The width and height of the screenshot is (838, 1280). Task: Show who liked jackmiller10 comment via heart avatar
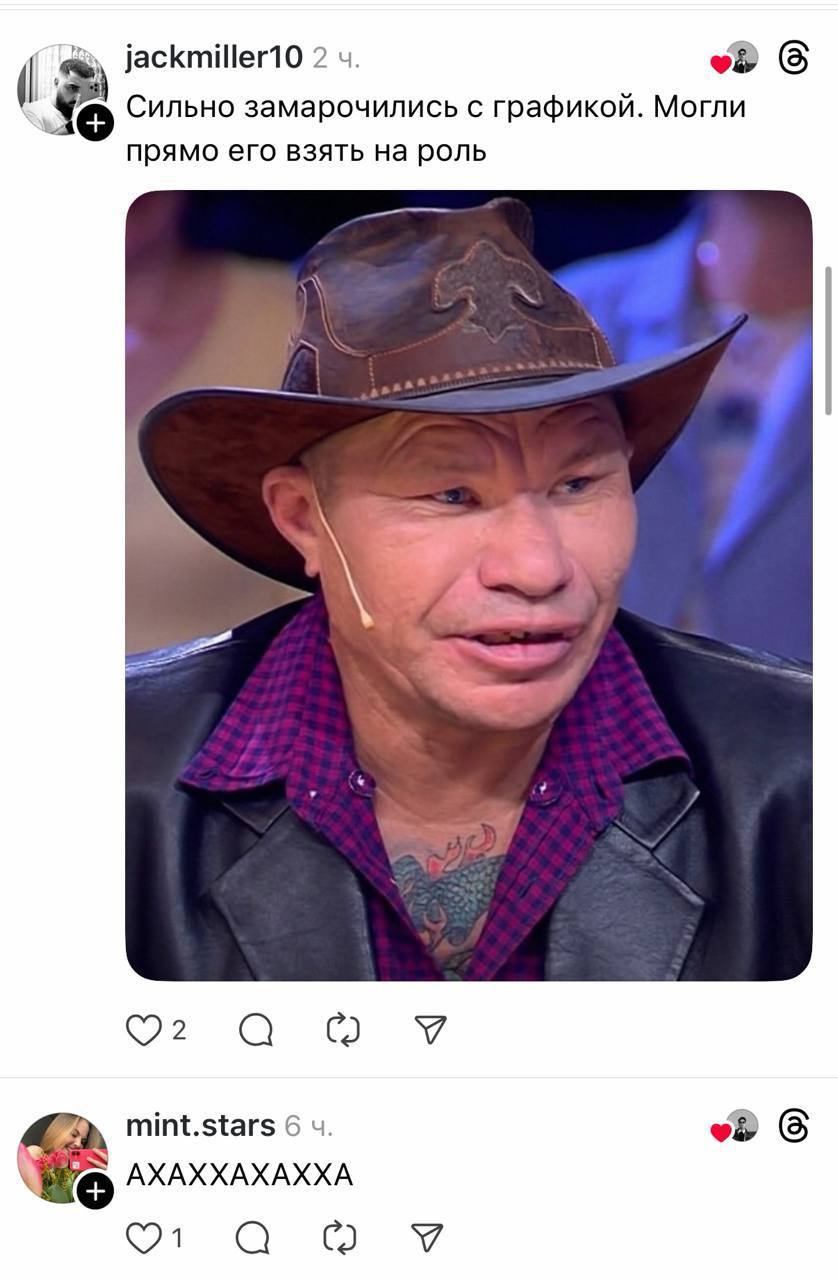[x=734, y=59]
